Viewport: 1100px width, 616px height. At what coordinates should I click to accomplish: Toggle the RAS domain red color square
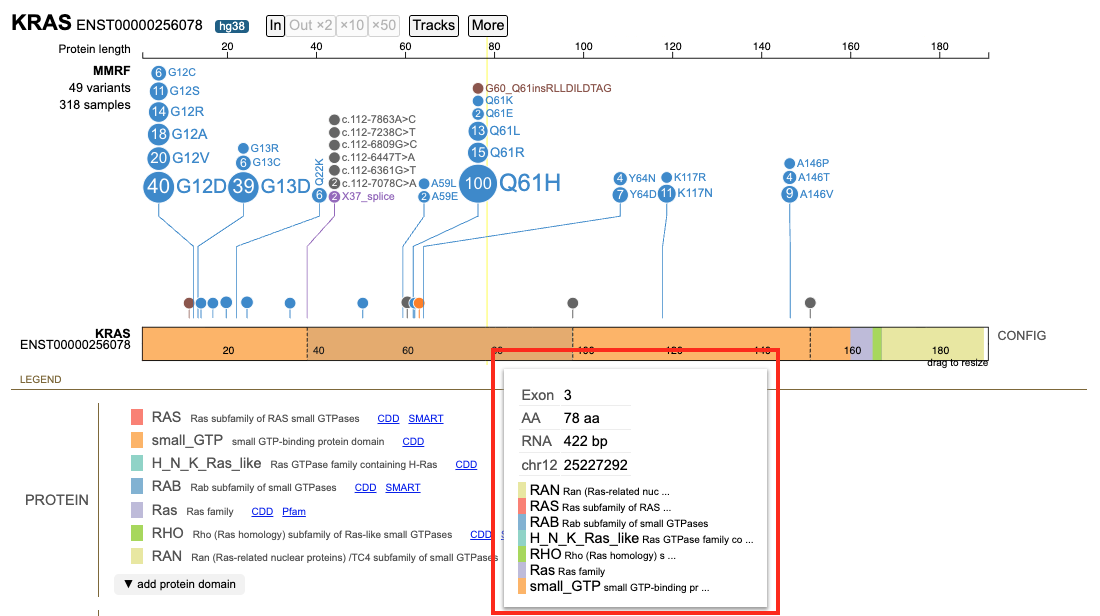point(137,417)
